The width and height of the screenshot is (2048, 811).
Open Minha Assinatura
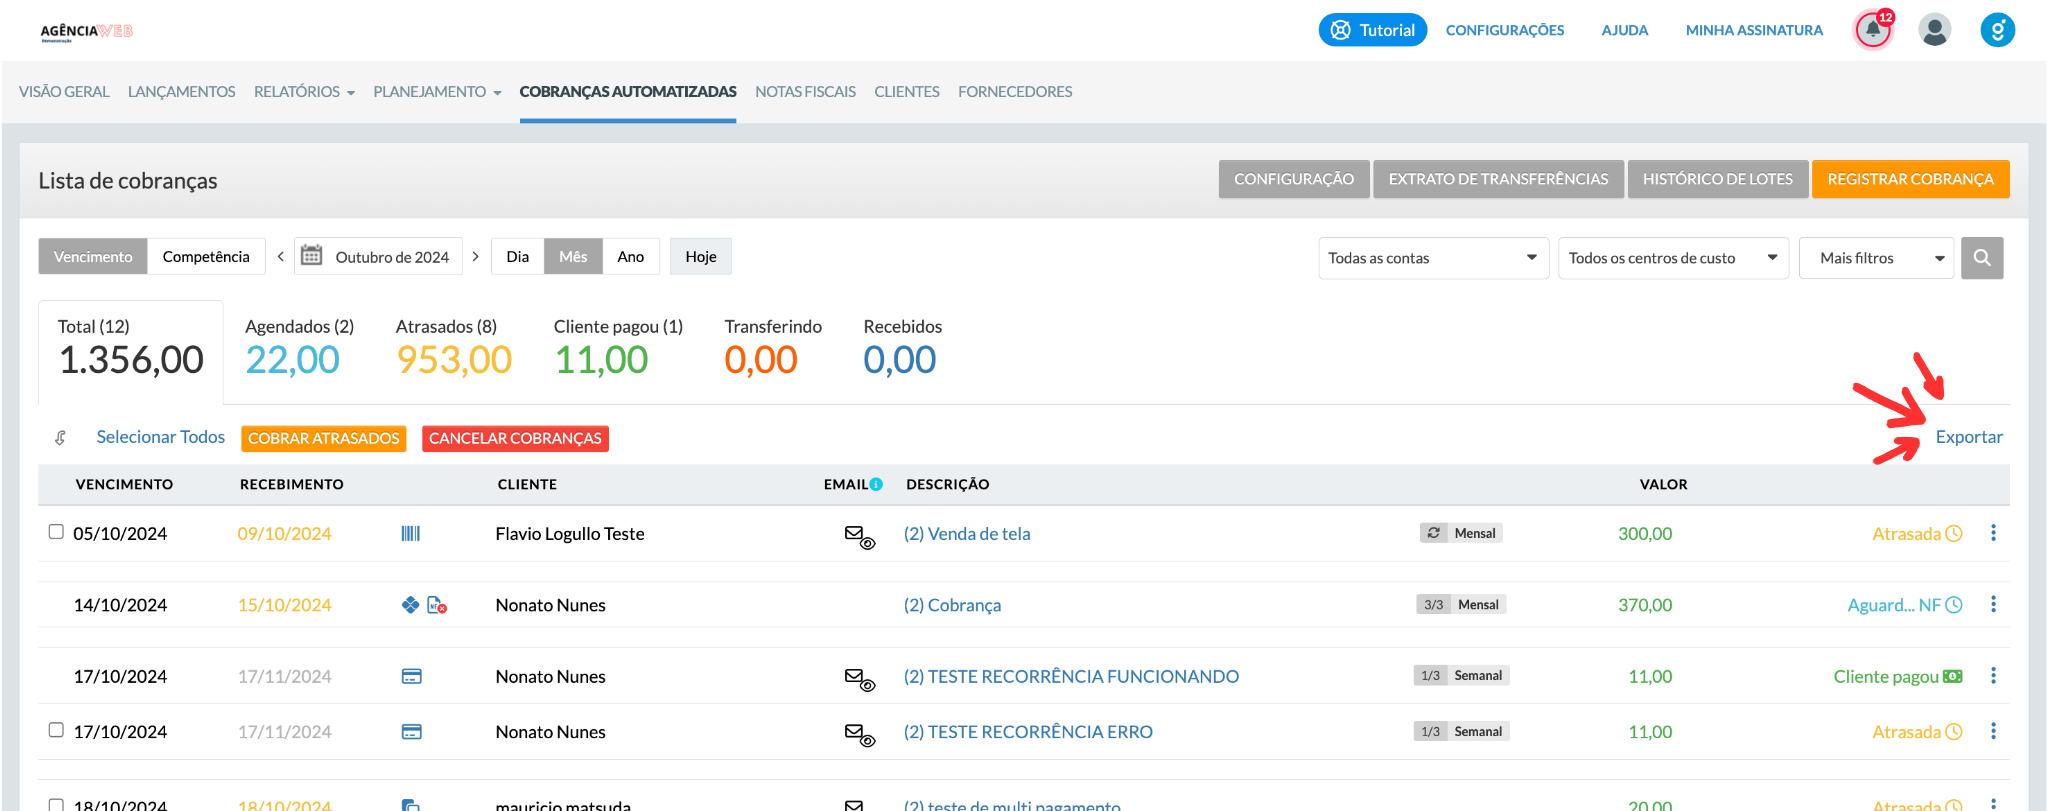(1754, 30)
